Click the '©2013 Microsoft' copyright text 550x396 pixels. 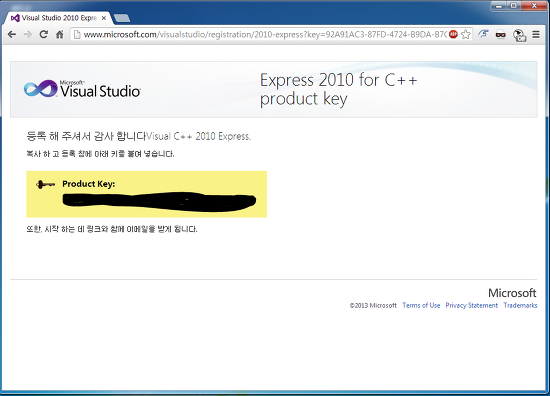pos(373,306)
